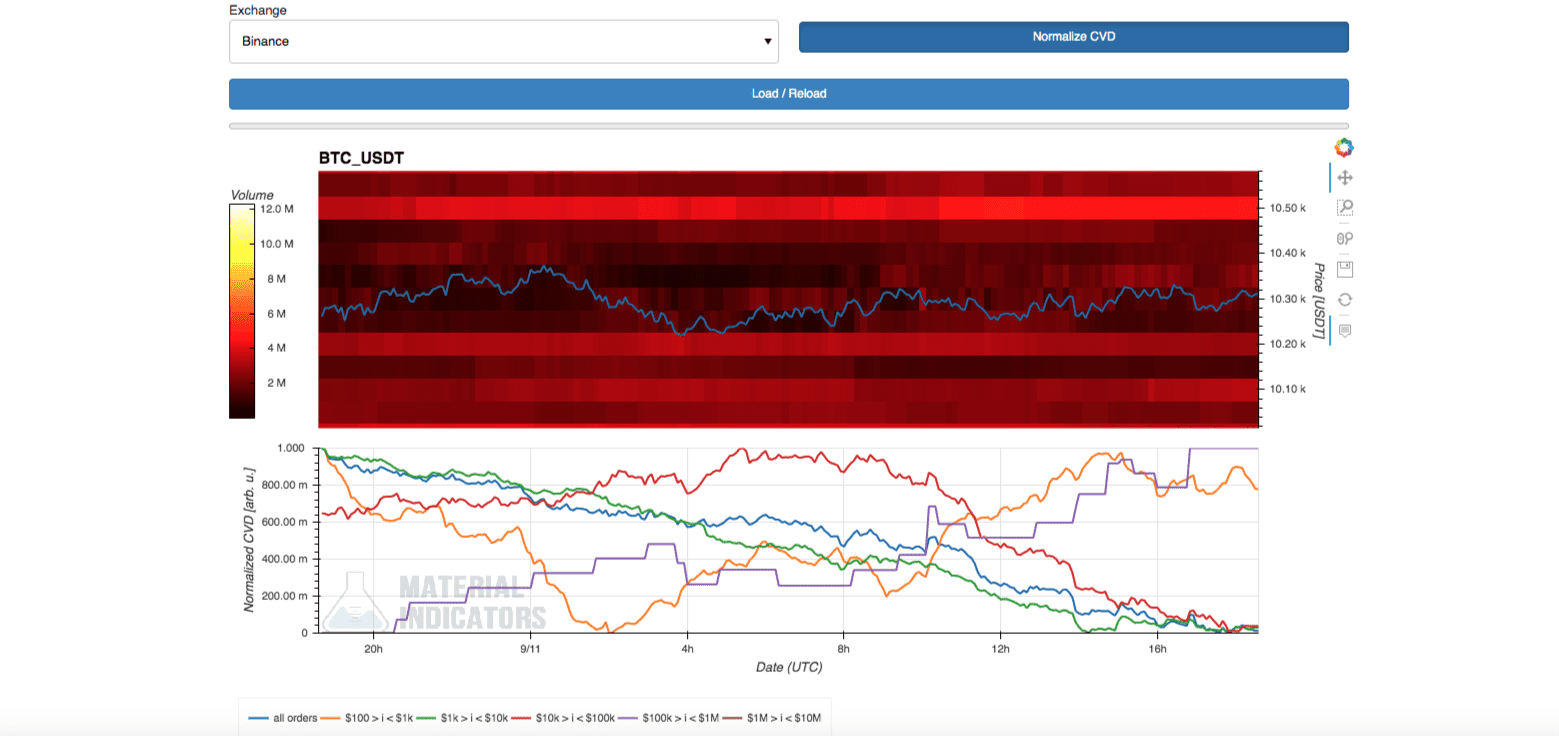Image resolution: width=1559 pixels, height=736 pixels.
Task: Click the Bokeh logo icon
Action: click(1344, 148)
